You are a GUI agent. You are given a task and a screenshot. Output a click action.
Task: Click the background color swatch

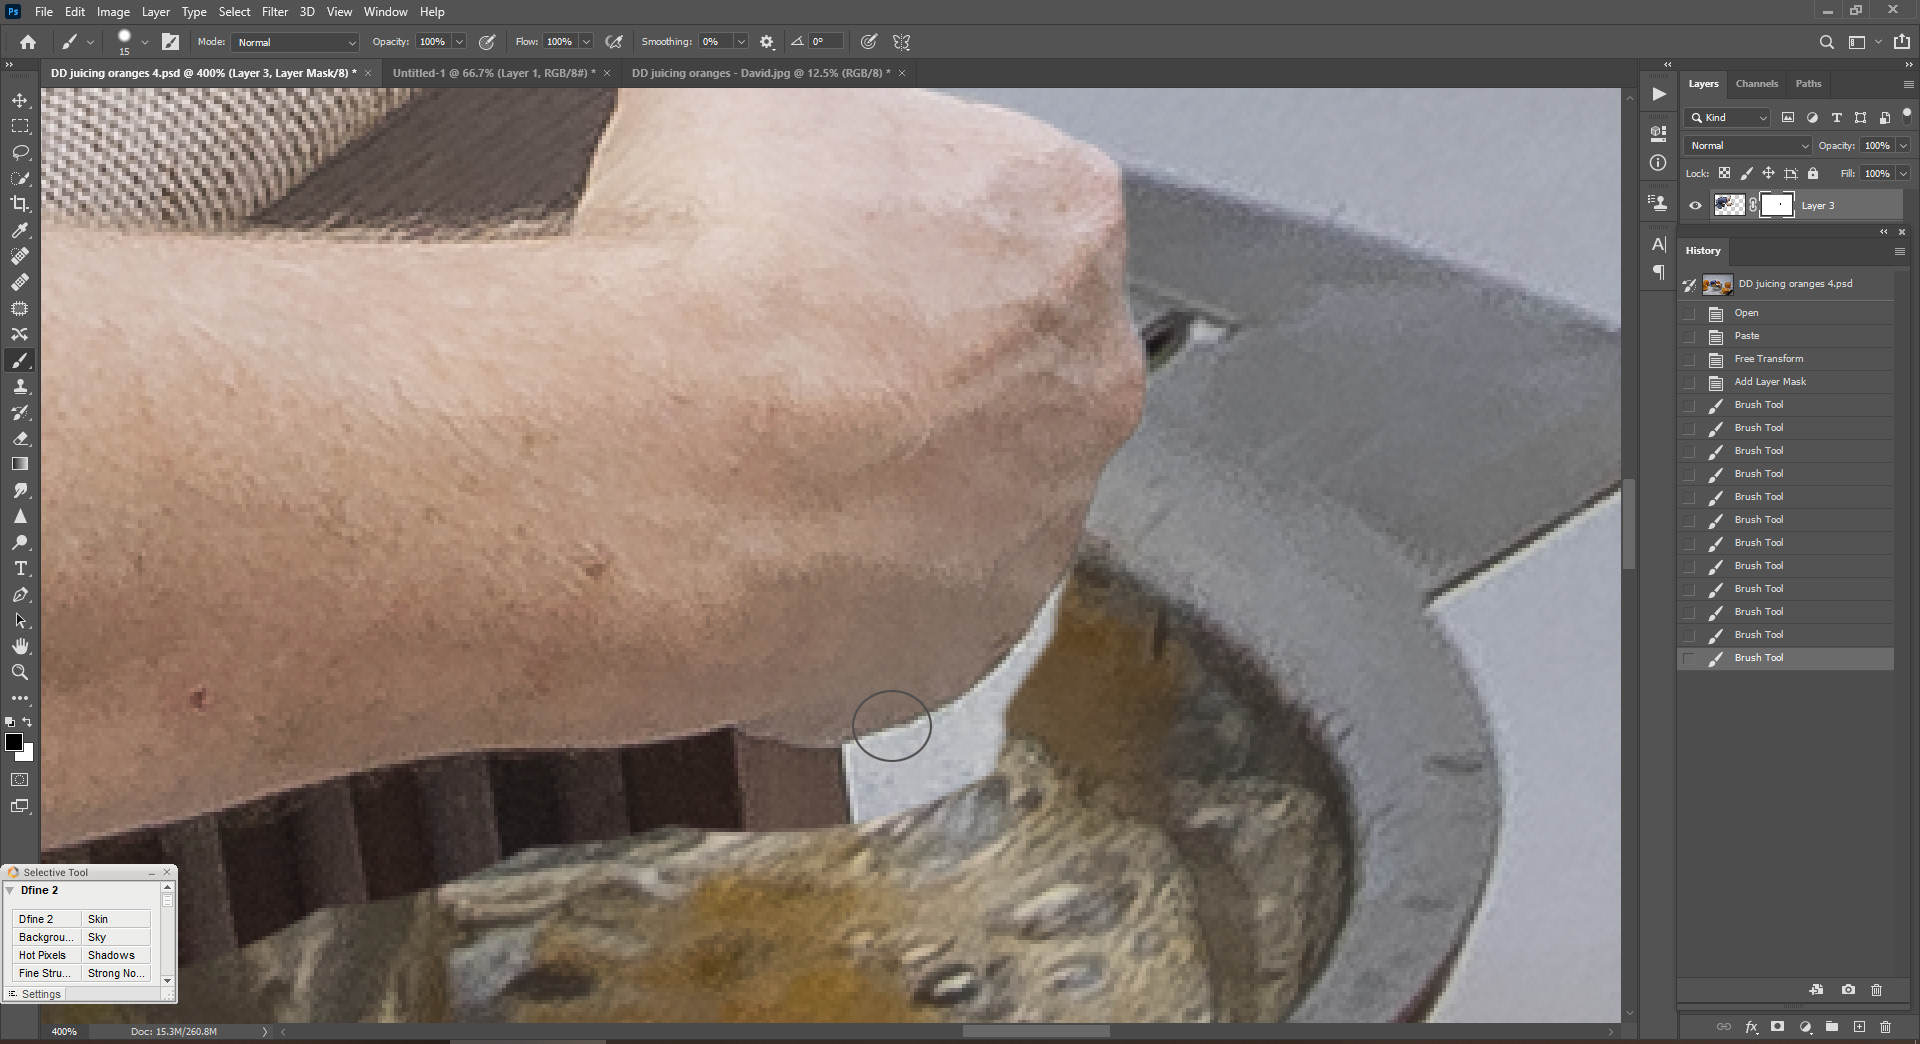[27, 754]
